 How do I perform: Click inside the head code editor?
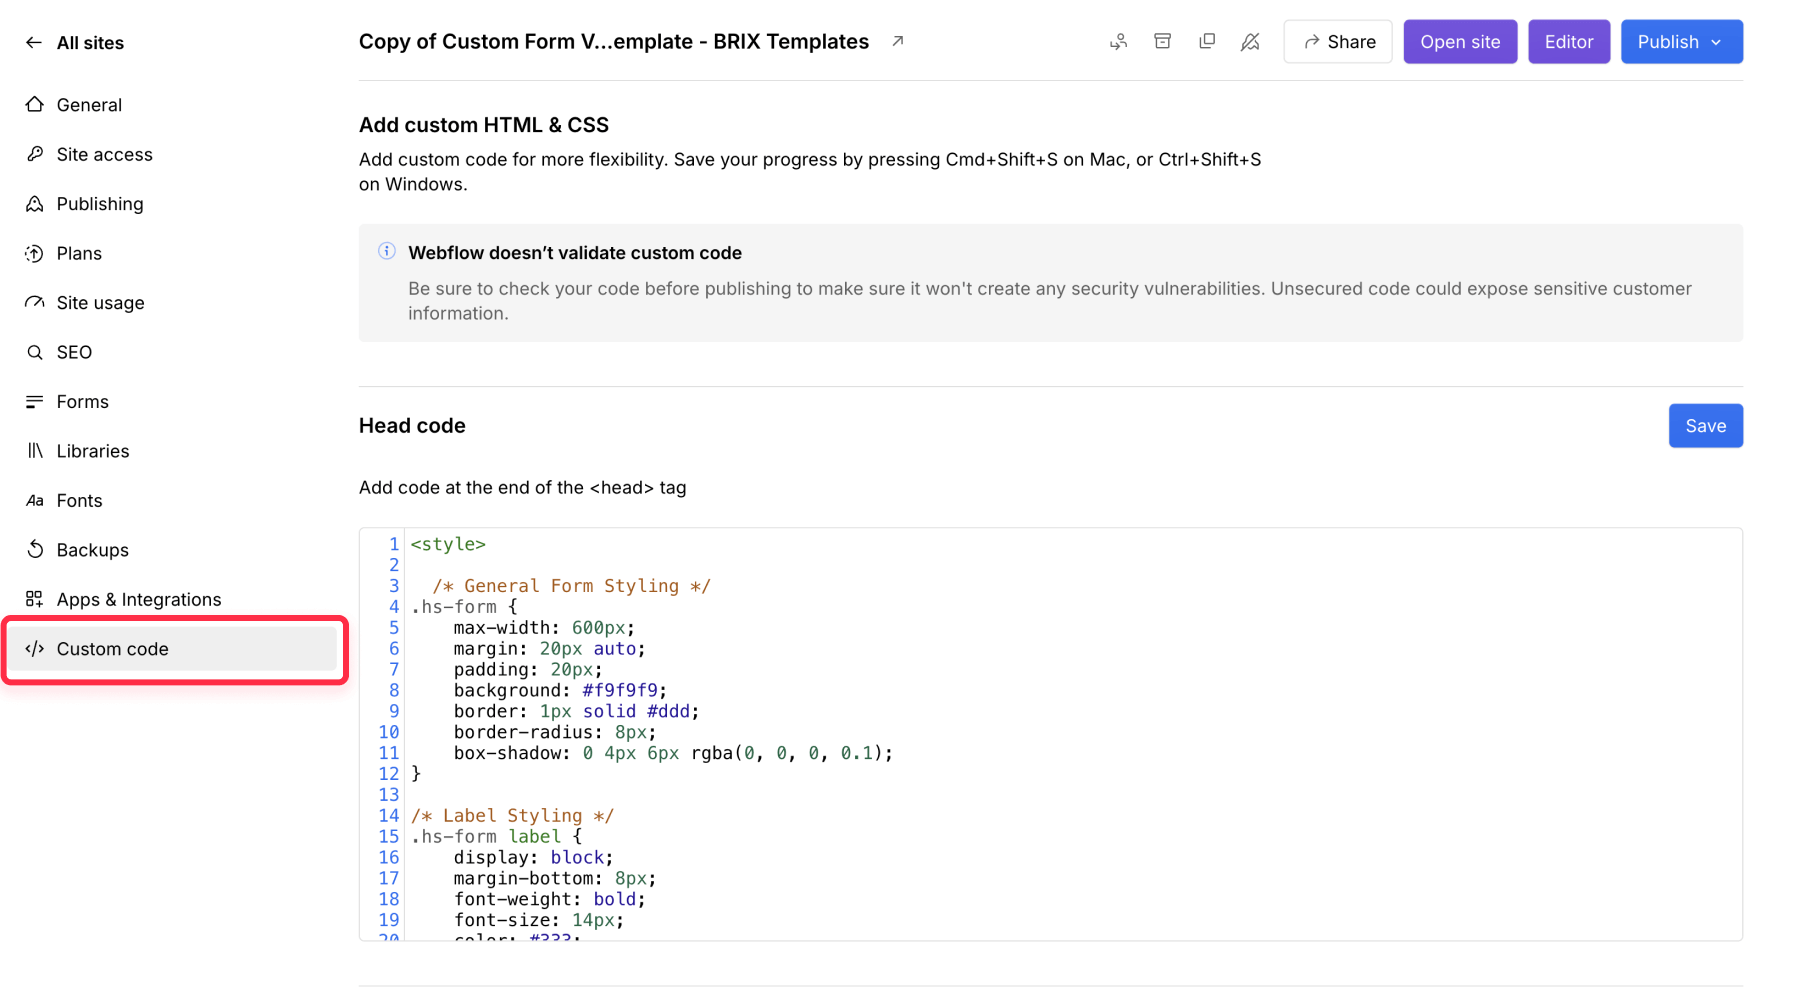click(1051, 734)
